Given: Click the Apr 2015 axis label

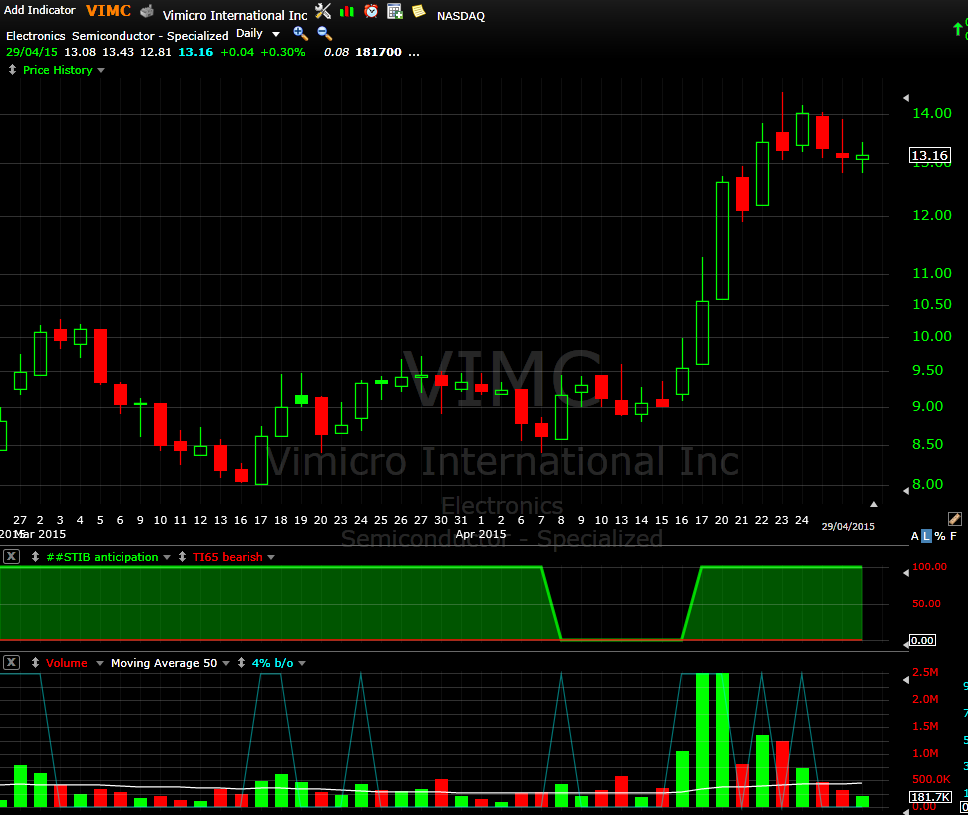Looking at the screenshot, I should click(480, 534).
